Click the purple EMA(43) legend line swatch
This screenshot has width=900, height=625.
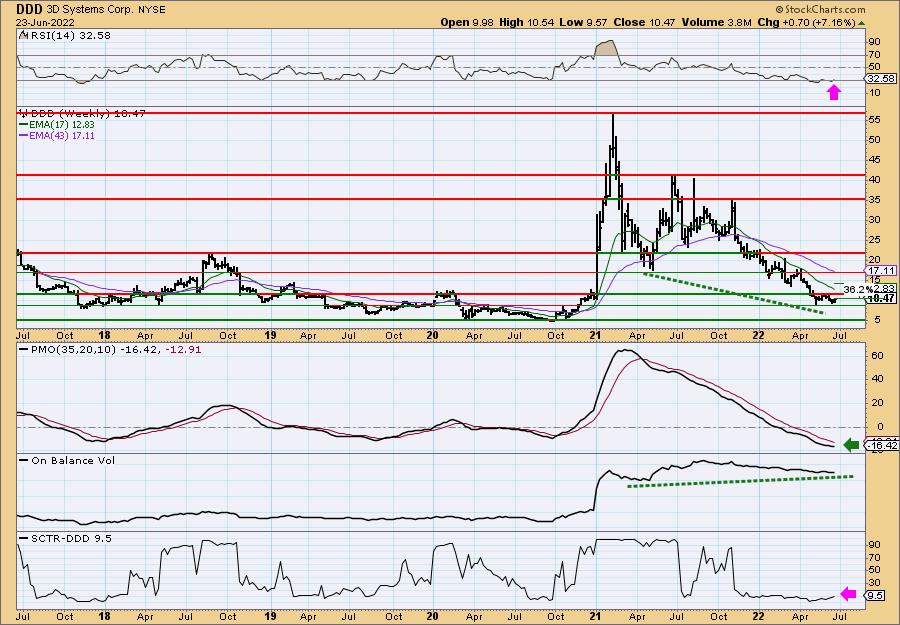coord(24,136)
